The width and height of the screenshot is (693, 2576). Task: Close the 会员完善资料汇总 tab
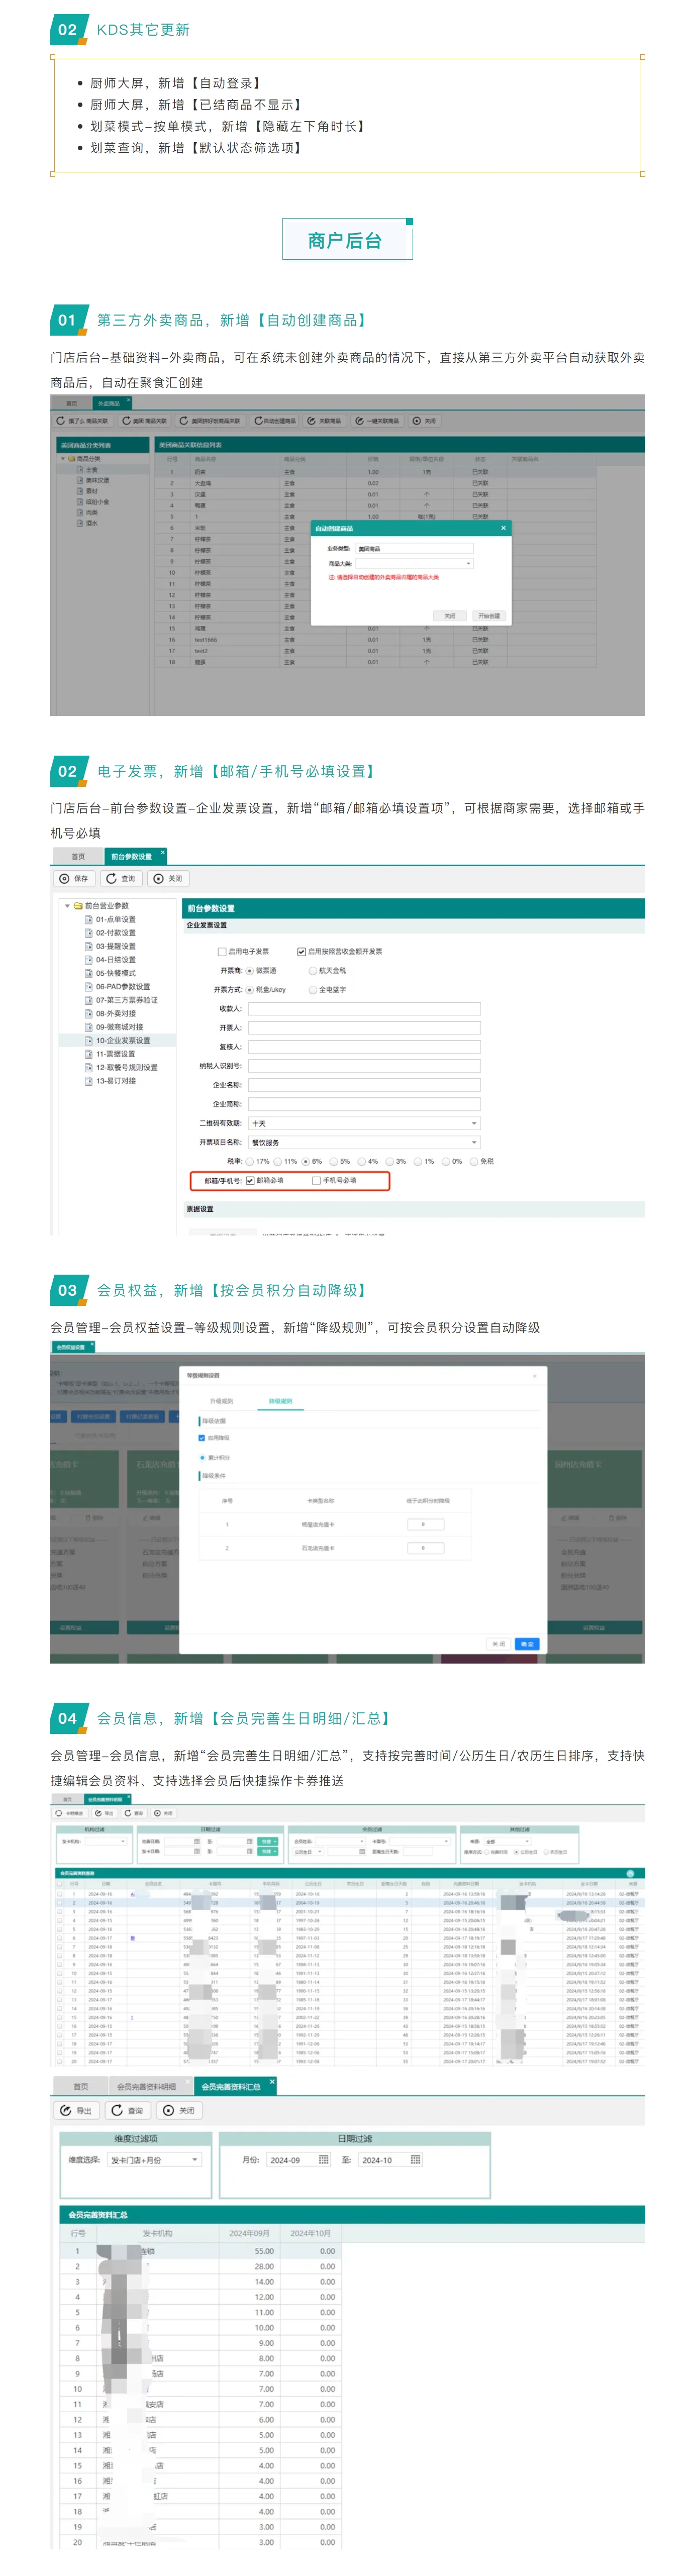272,2081
